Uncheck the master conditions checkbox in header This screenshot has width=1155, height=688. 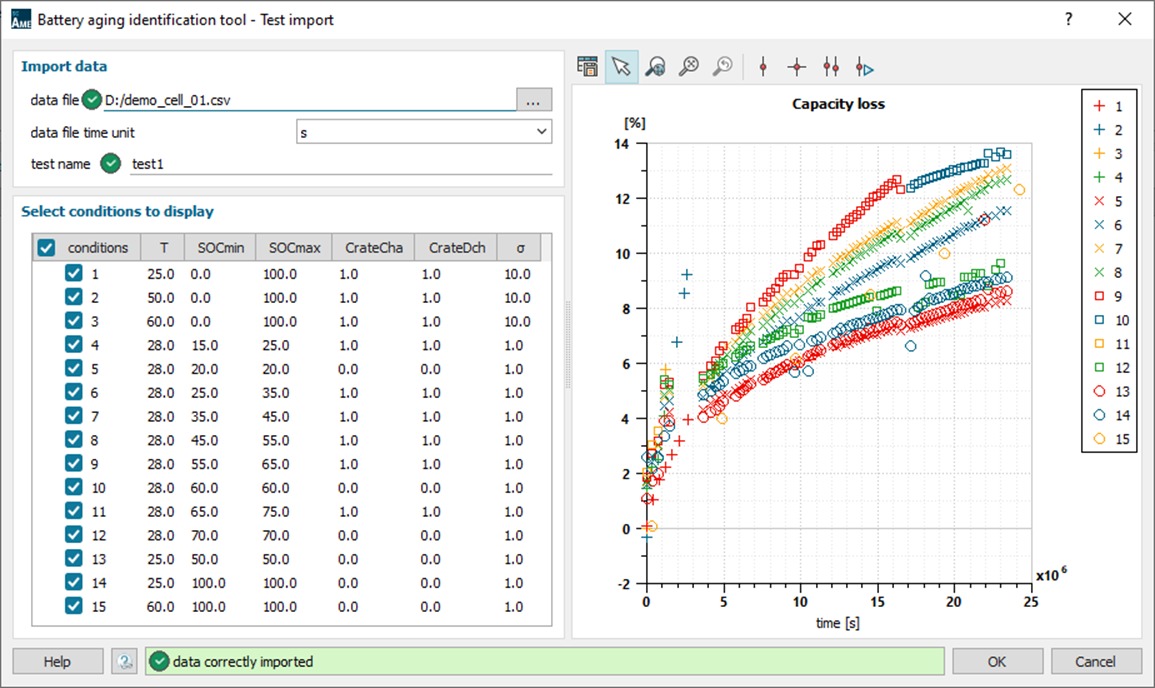46,248
